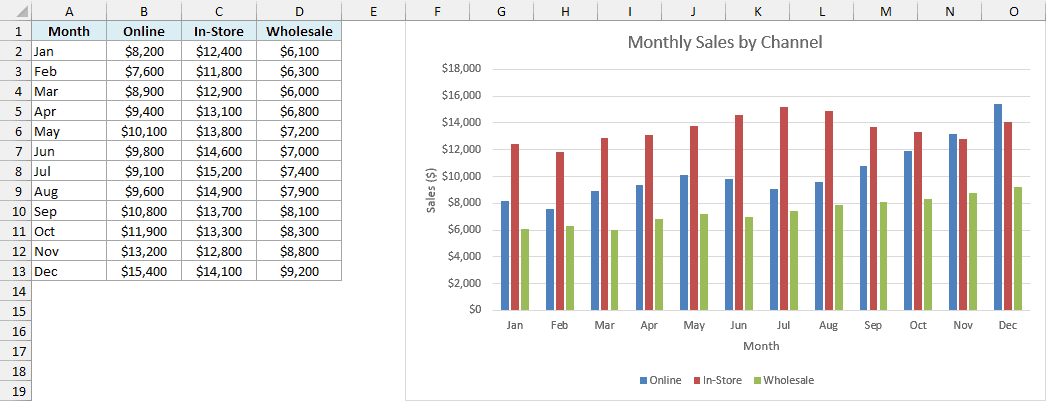Select the $8,800 Wholesale value

pyautogui.click(x=299, y=252)
